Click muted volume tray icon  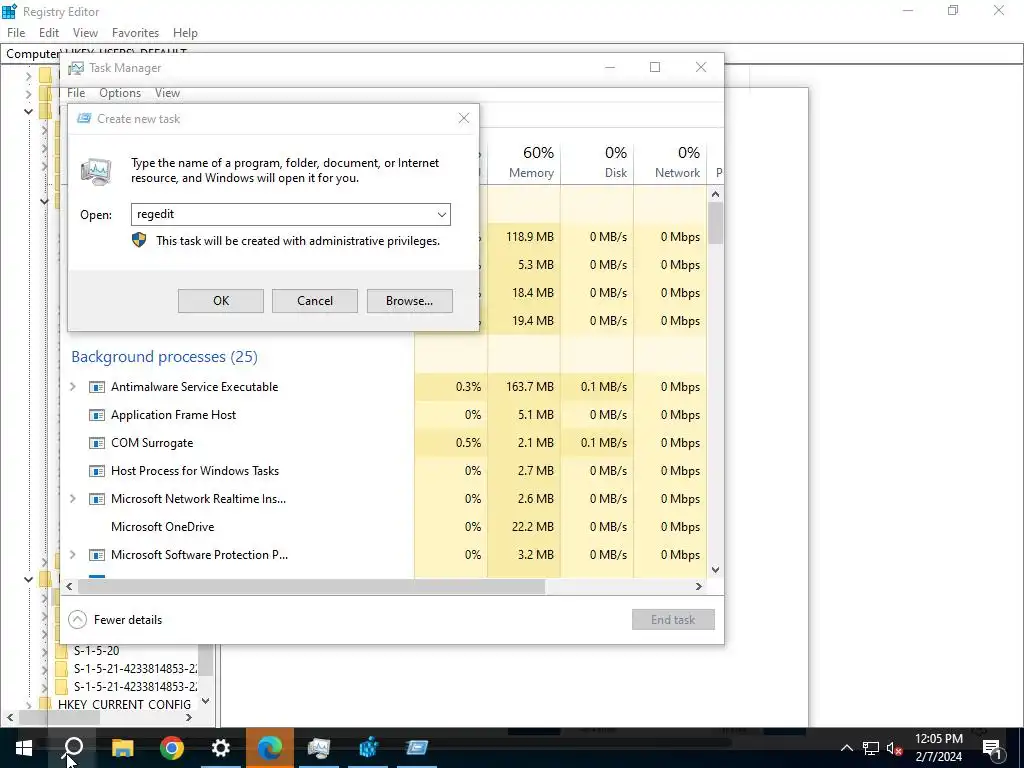click(x=894, y=748)
